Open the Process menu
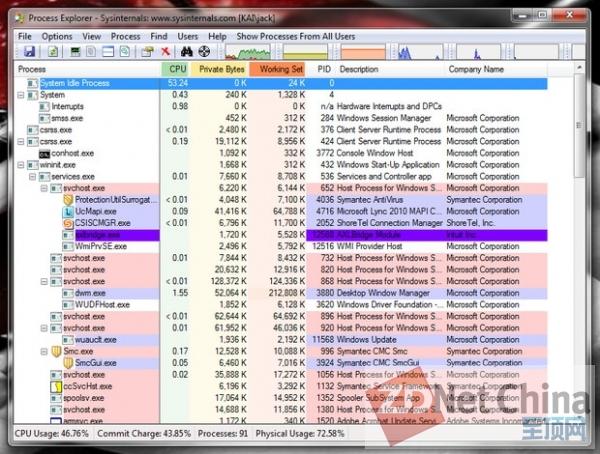Viewport: 600px width, 454px height. coord(126,36)
